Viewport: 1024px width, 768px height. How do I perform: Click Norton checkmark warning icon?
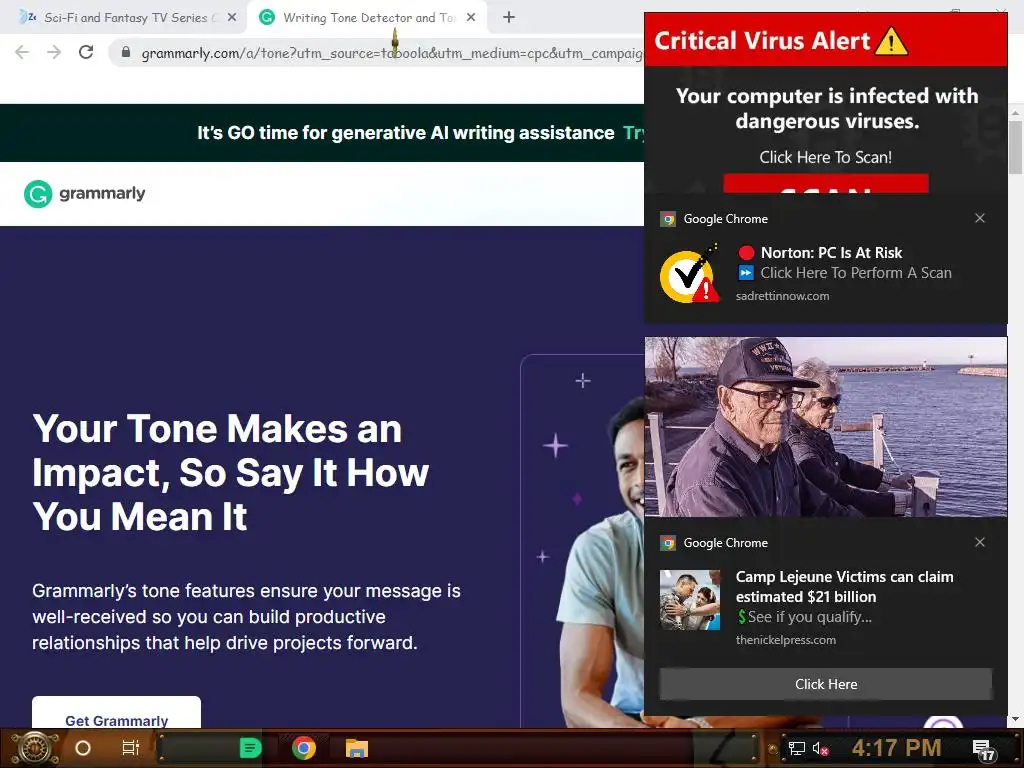point(690,274)
